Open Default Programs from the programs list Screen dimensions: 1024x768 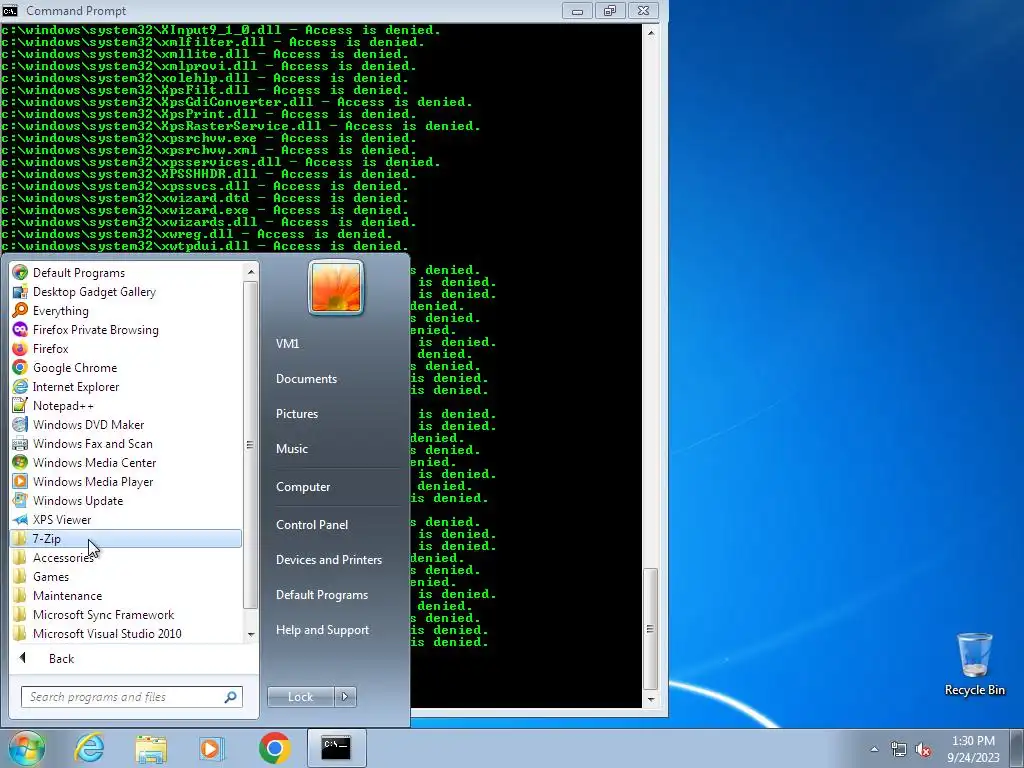[x=78, y=273]
